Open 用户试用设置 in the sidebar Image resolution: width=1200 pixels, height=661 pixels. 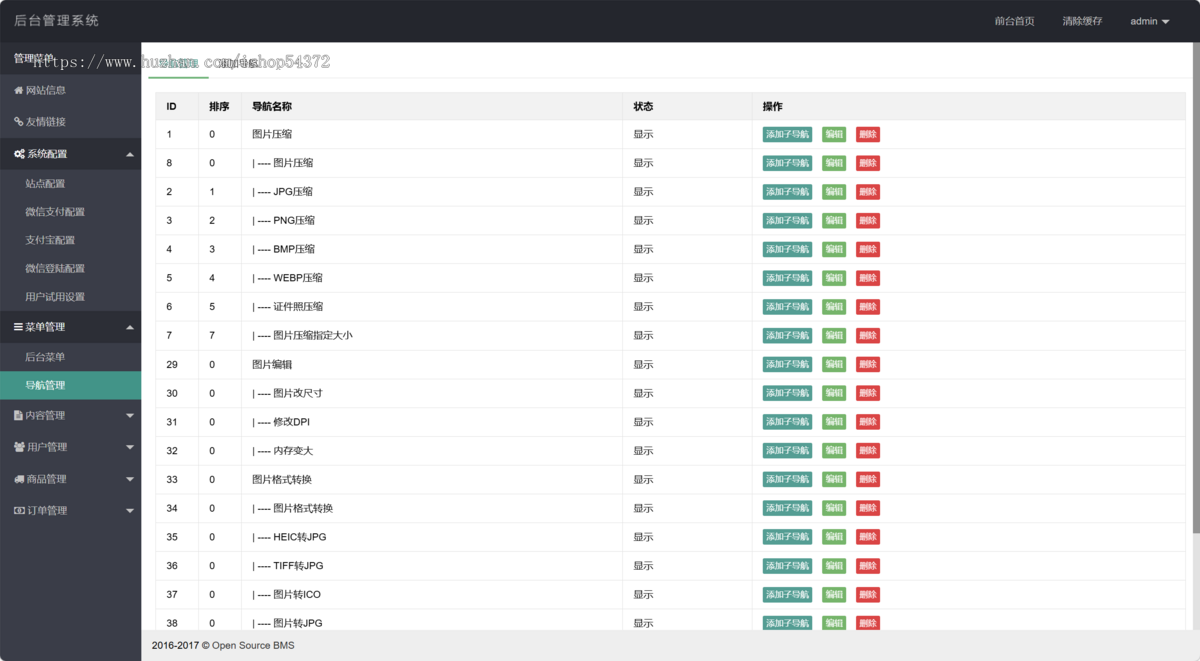point(70,296)
